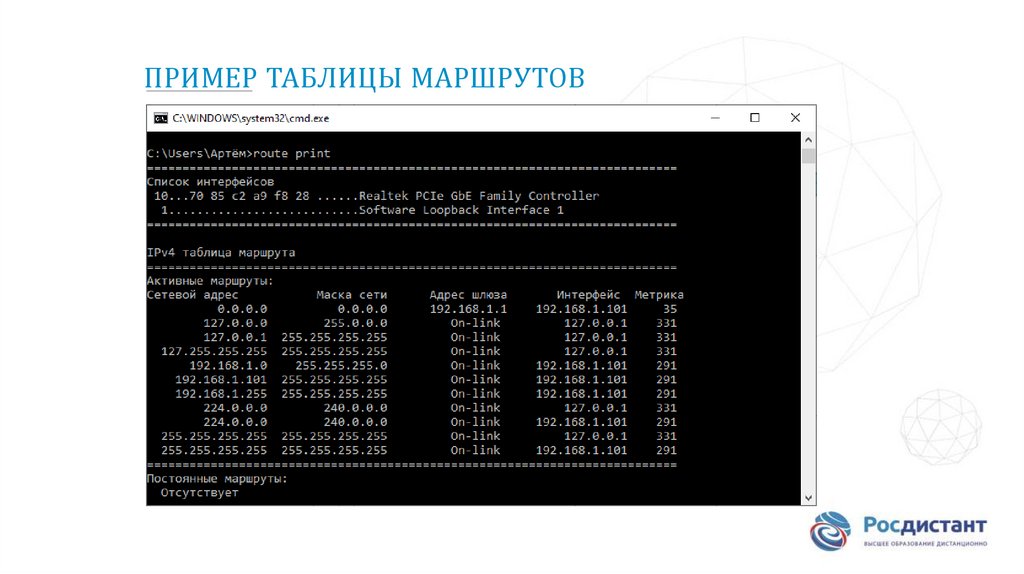Click the Интерфейс column header
The width and height of the screenshot is (1024, 574).
588,295
